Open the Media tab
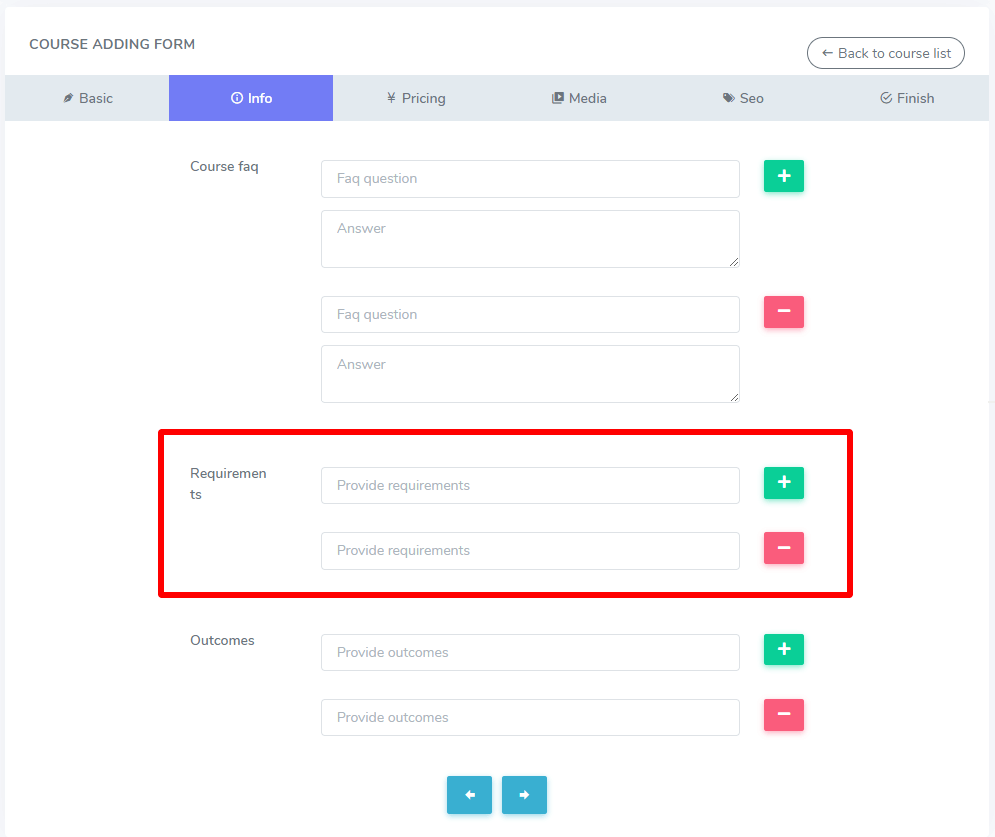This screenshot has width=995, height=837. 579,98
